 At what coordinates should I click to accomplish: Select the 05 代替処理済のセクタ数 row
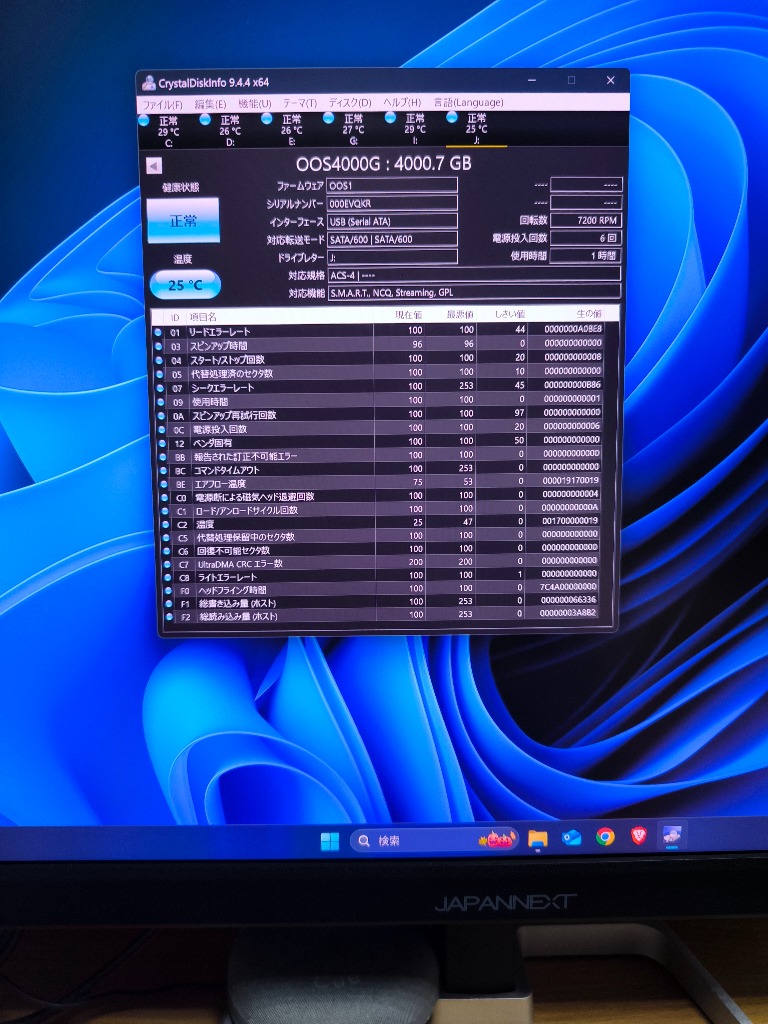pyautogui.click(x=379, y=373)
